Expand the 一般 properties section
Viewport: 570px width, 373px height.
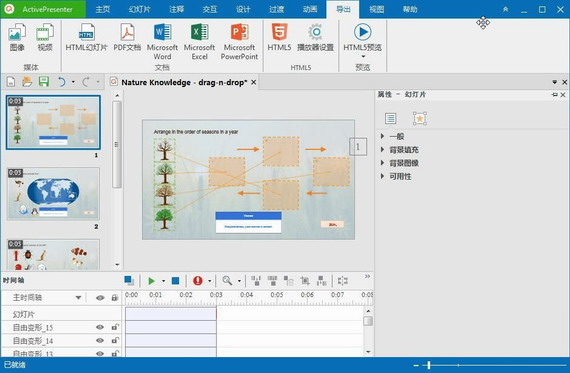382,136
